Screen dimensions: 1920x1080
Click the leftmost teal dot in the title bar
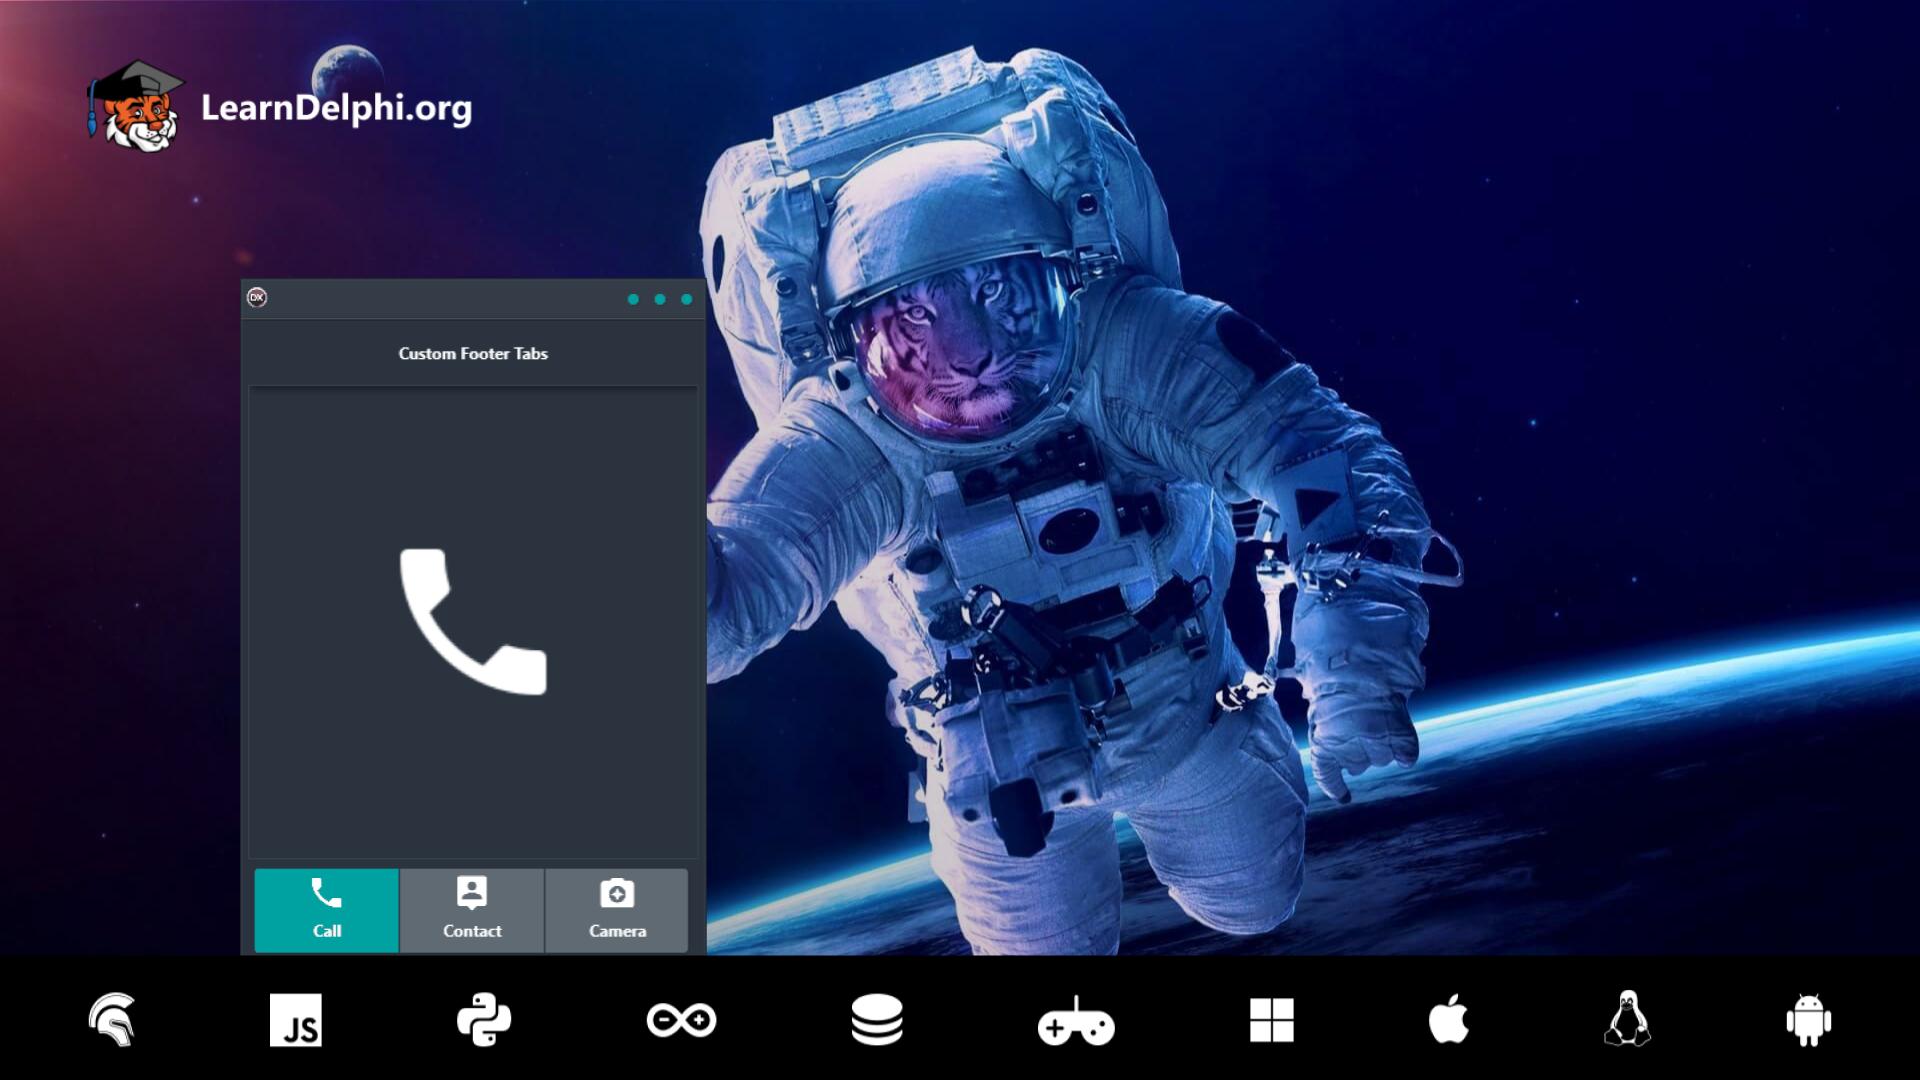(634, 297)
